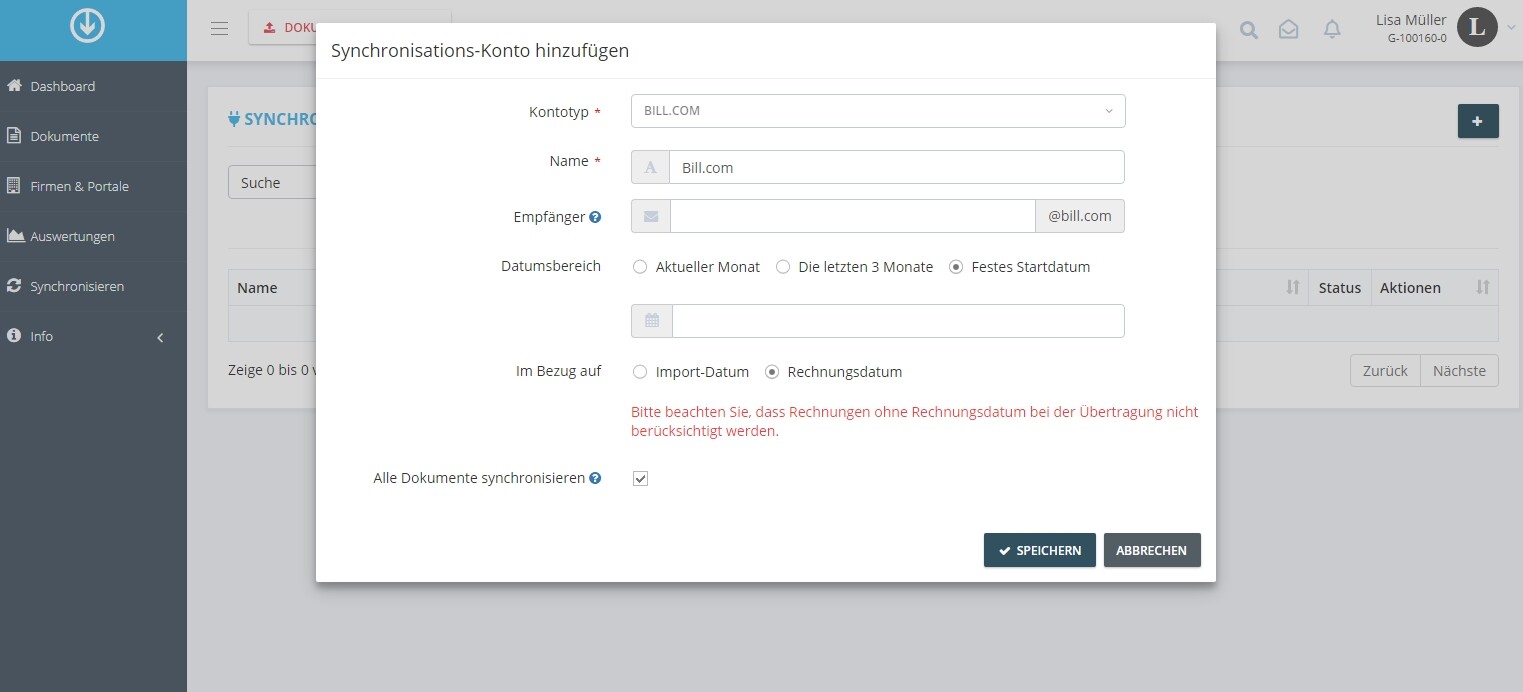Click the help icon next to Empfänger

[x=595, y=217]
